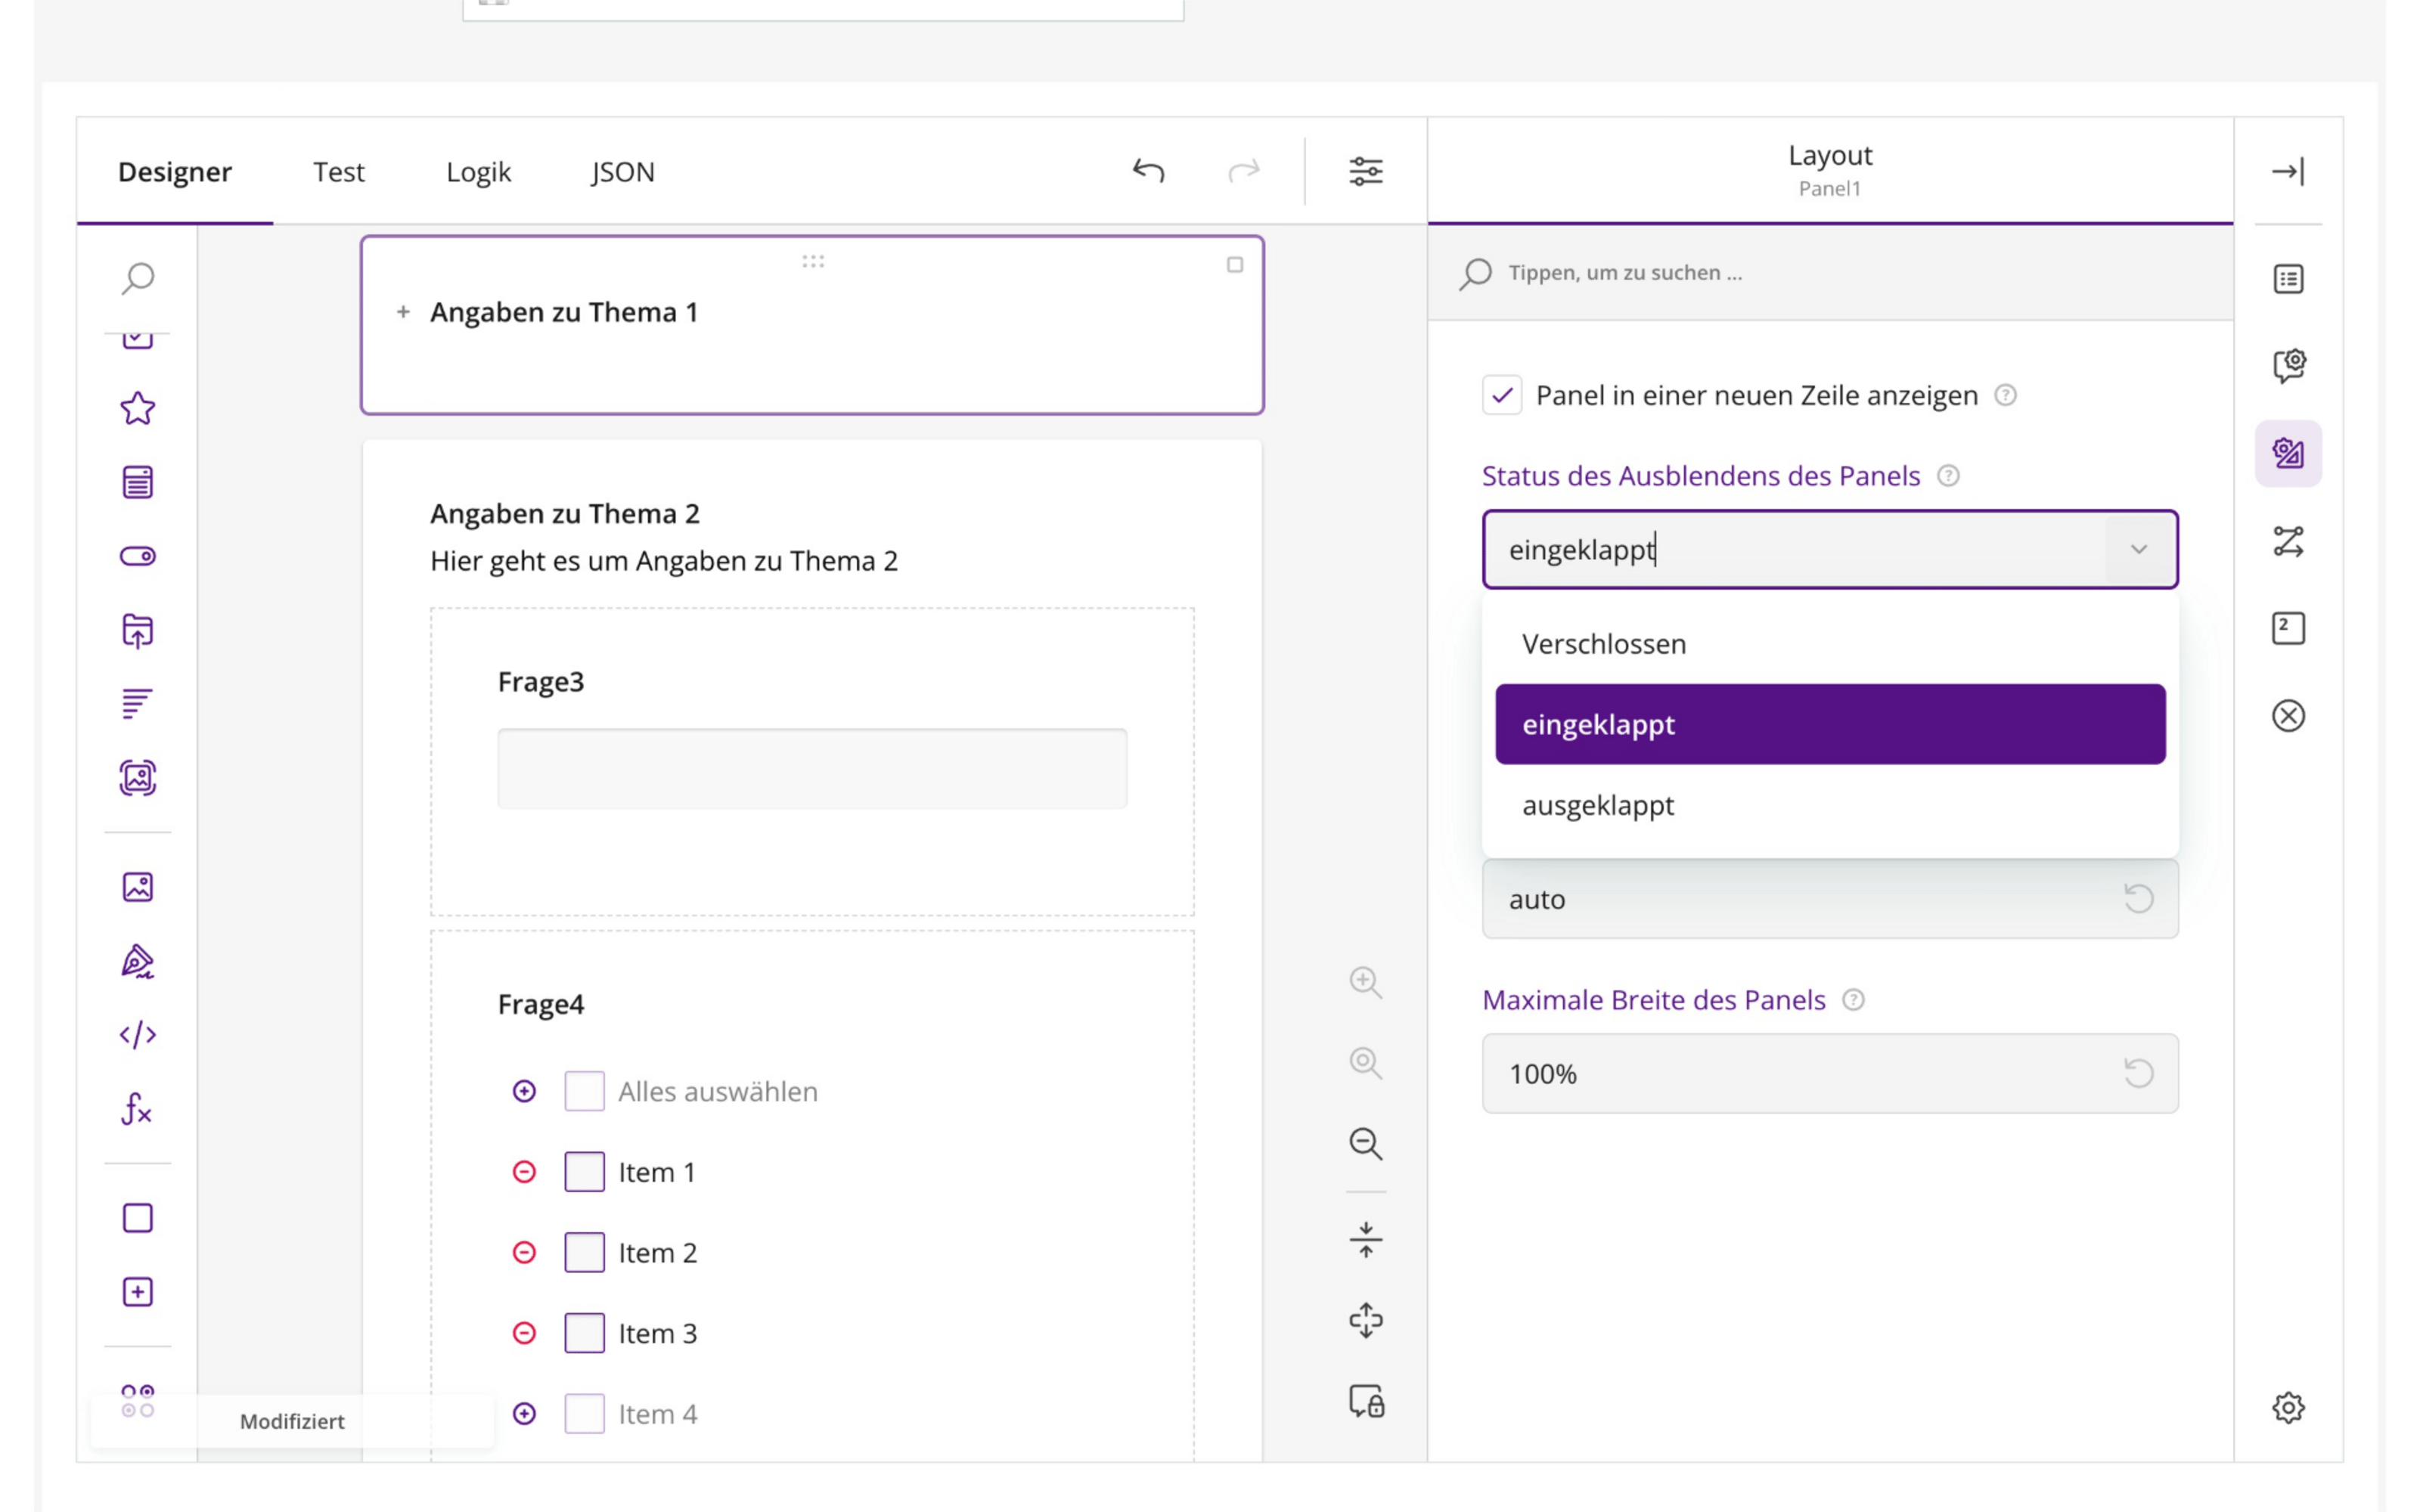
Task: Select the File upload toolbox item
Action: (x=138, y=631)
